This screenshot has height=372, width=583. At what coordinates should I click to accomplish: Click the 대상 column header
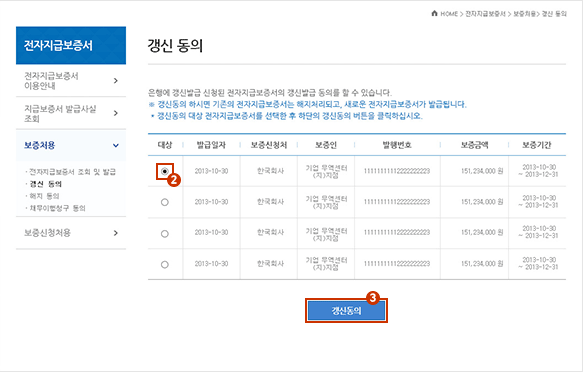pos(165,145)
